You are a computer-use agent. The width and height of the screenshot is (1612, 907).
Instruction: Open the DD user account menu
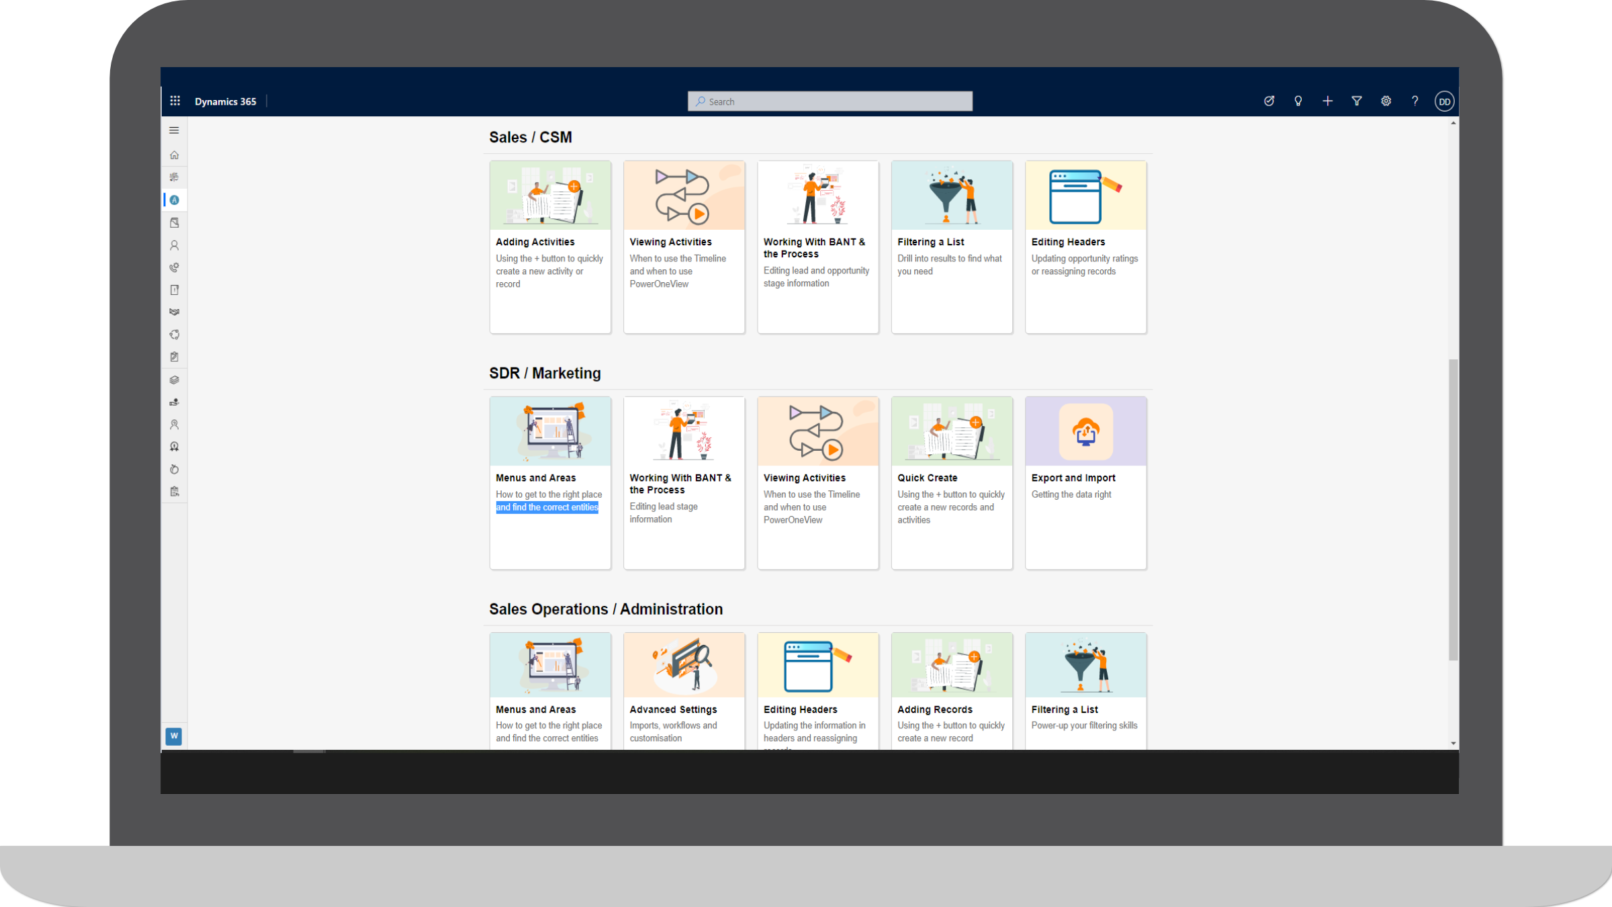click(x=1444, y=101)
